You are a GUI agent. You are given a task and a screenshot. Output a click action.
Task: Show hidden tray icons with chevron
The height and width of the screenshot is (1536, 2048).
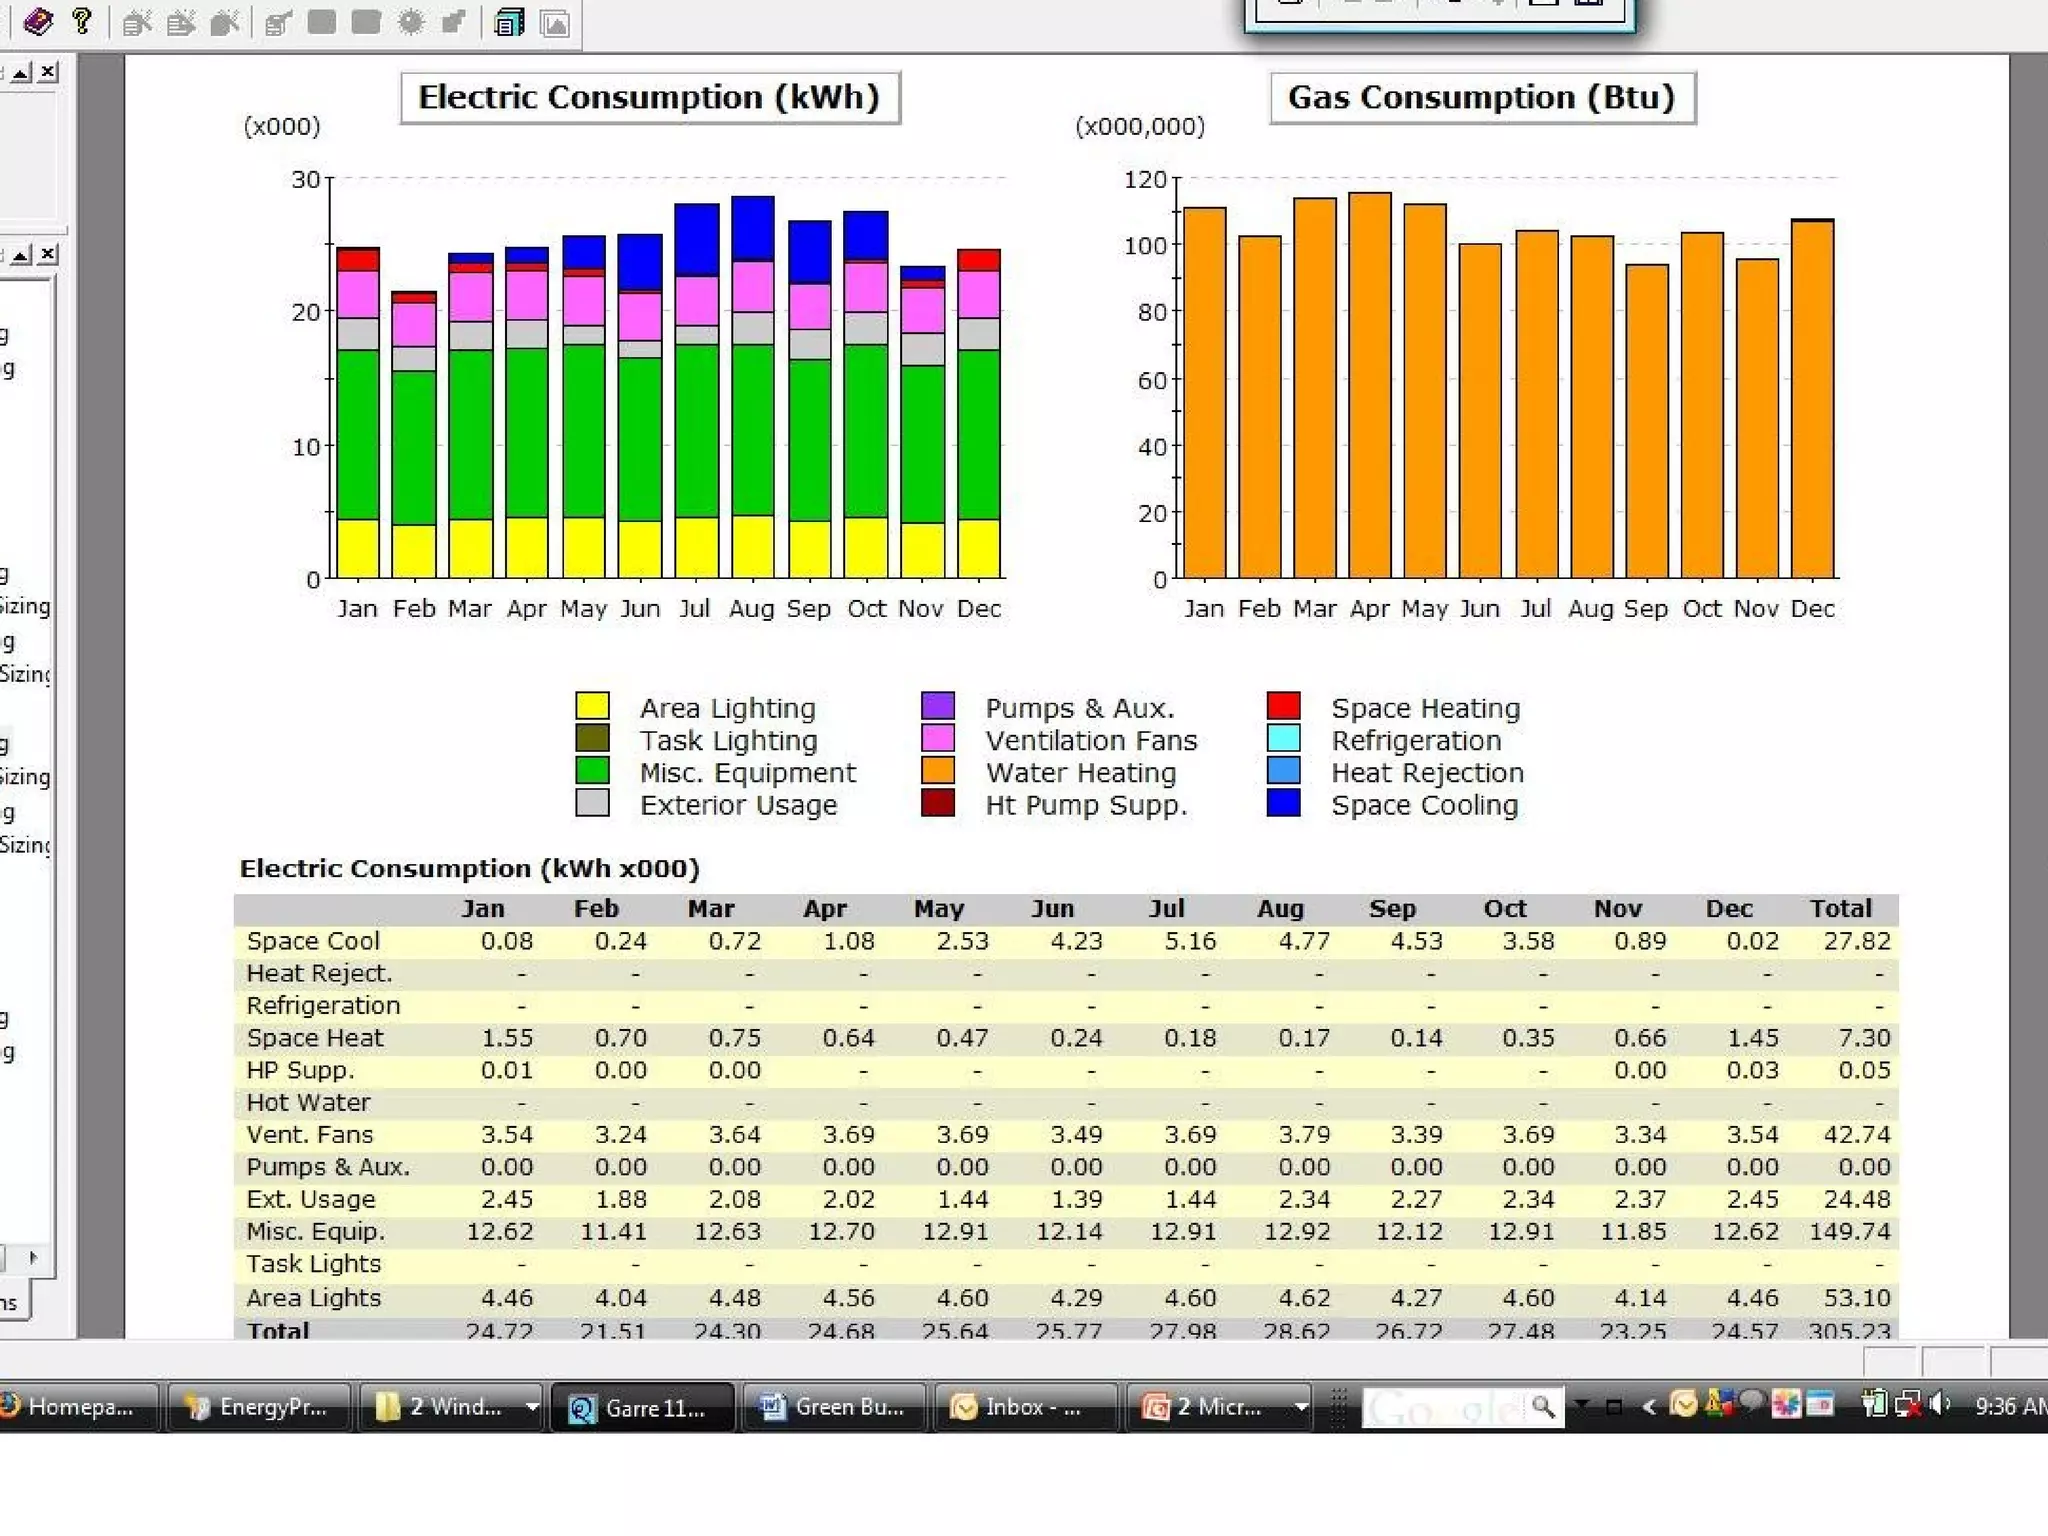[1649, 1407]
